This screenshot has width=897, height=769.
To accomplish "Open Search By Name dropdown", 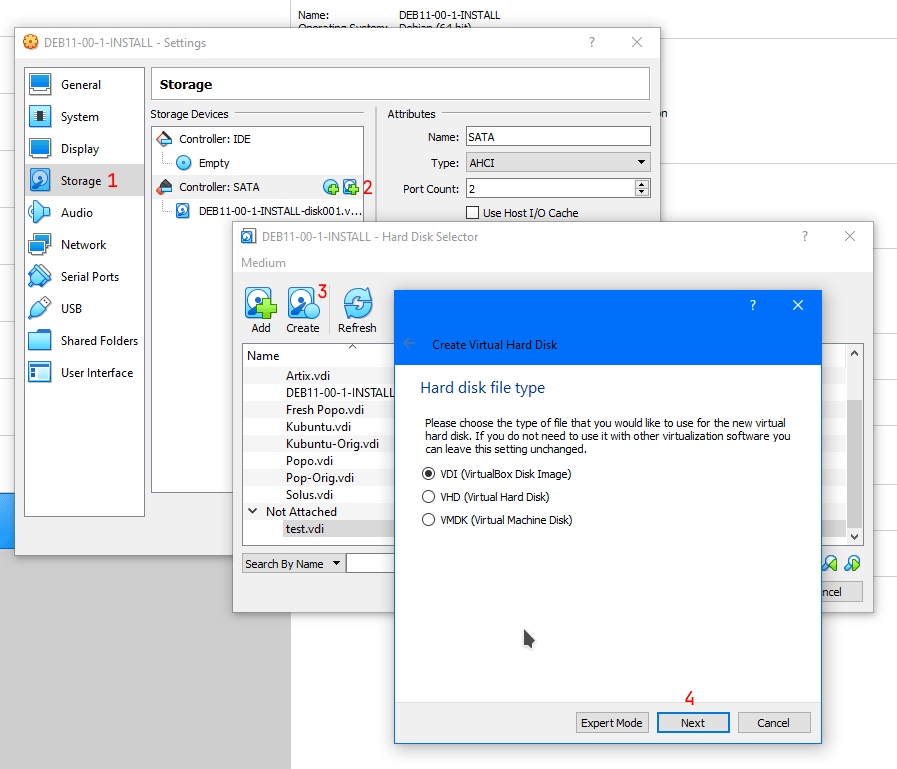I will point(293,564).
